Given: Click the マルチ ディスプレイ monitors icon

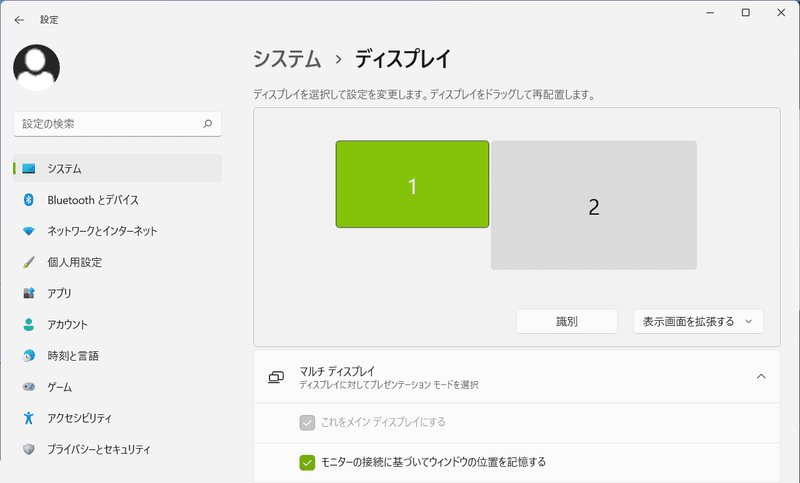Looking at the screenshot, I should pos(276,377).
